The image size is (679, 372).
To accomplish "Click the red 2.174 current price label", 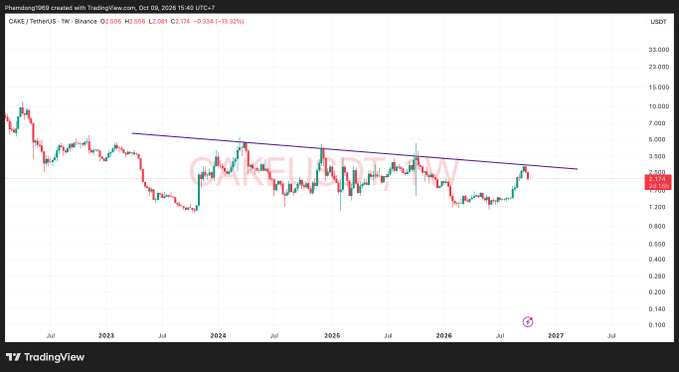I will 658,179.
